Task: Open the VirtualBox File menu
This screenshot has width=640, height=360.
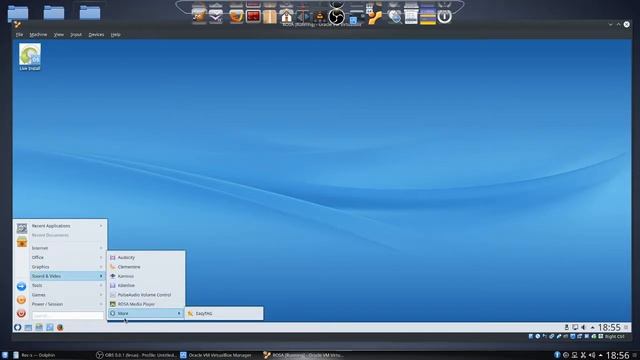Action: (19, 35)
